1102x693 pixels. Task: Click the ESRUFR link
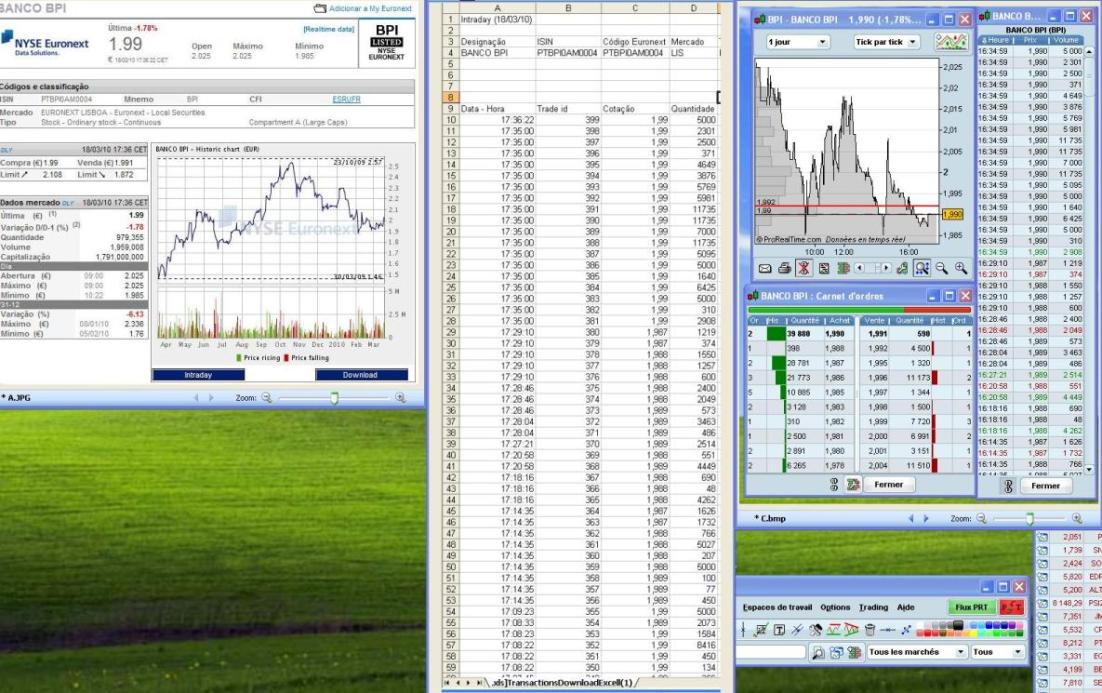(346, 100)
